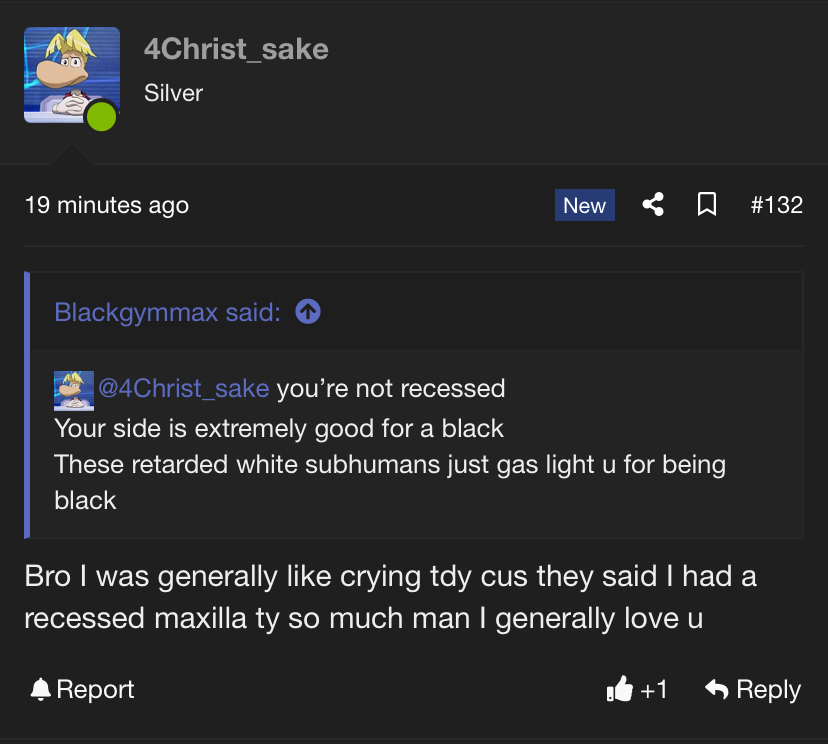828x744 pixels.
Task: Click the up arrow beside Blackgymmax said
Action: tap(308, 312)
